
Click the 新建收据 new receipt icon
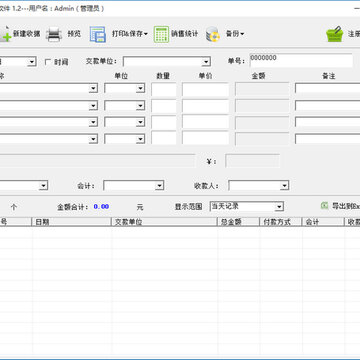pyautogui.click(x=5, y=34)
